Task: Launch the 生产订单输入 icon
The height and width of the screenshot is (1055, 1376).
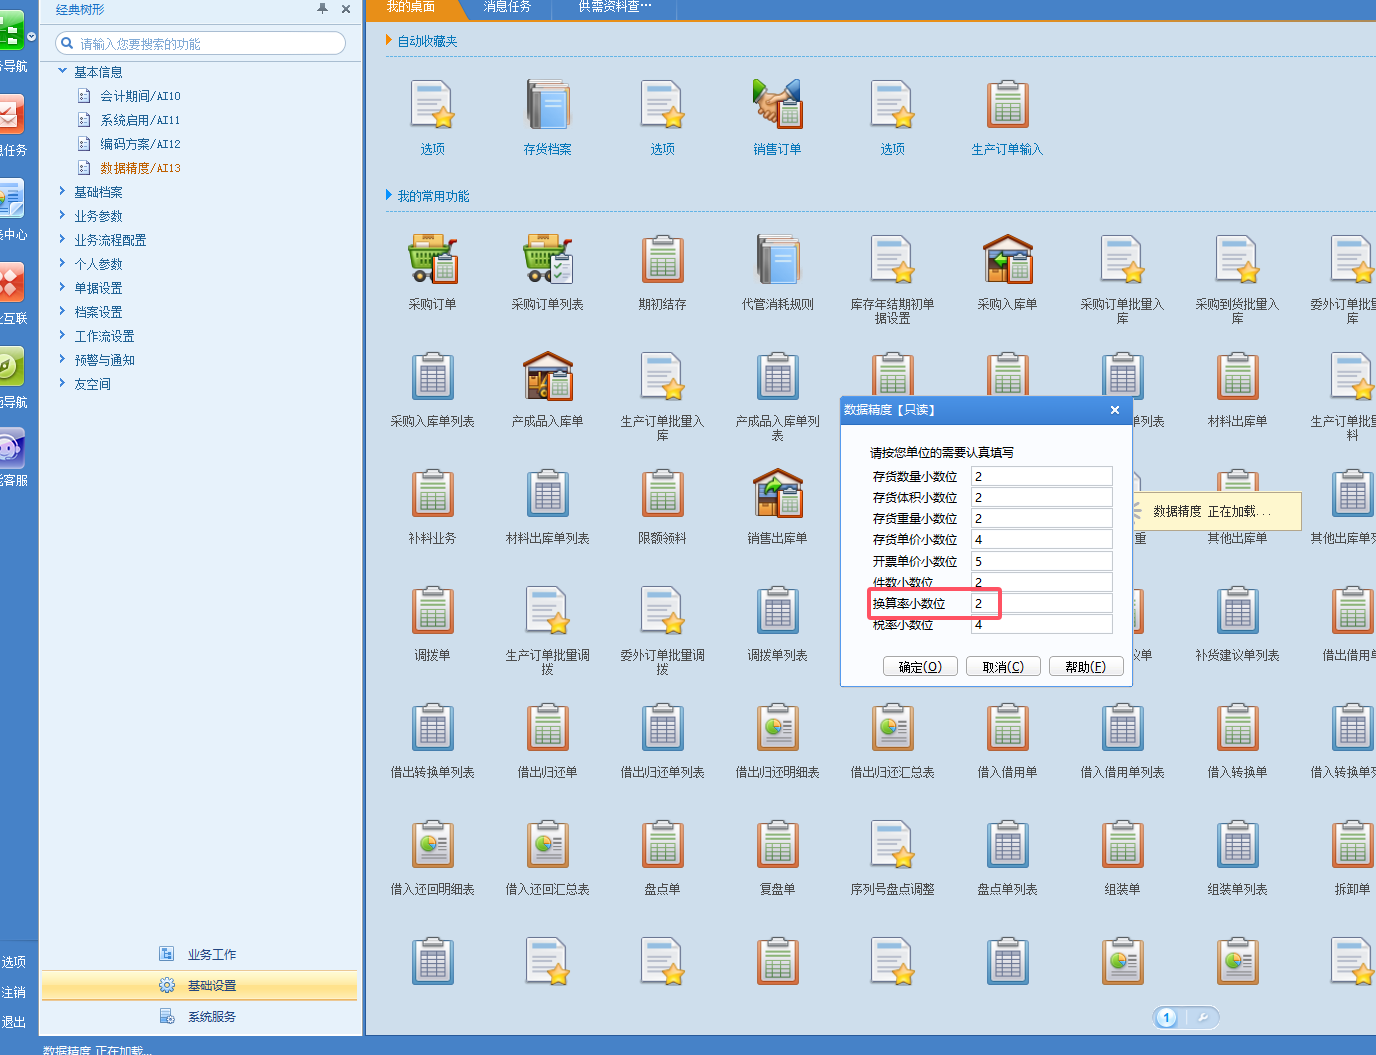Action: pos(1007,105)
